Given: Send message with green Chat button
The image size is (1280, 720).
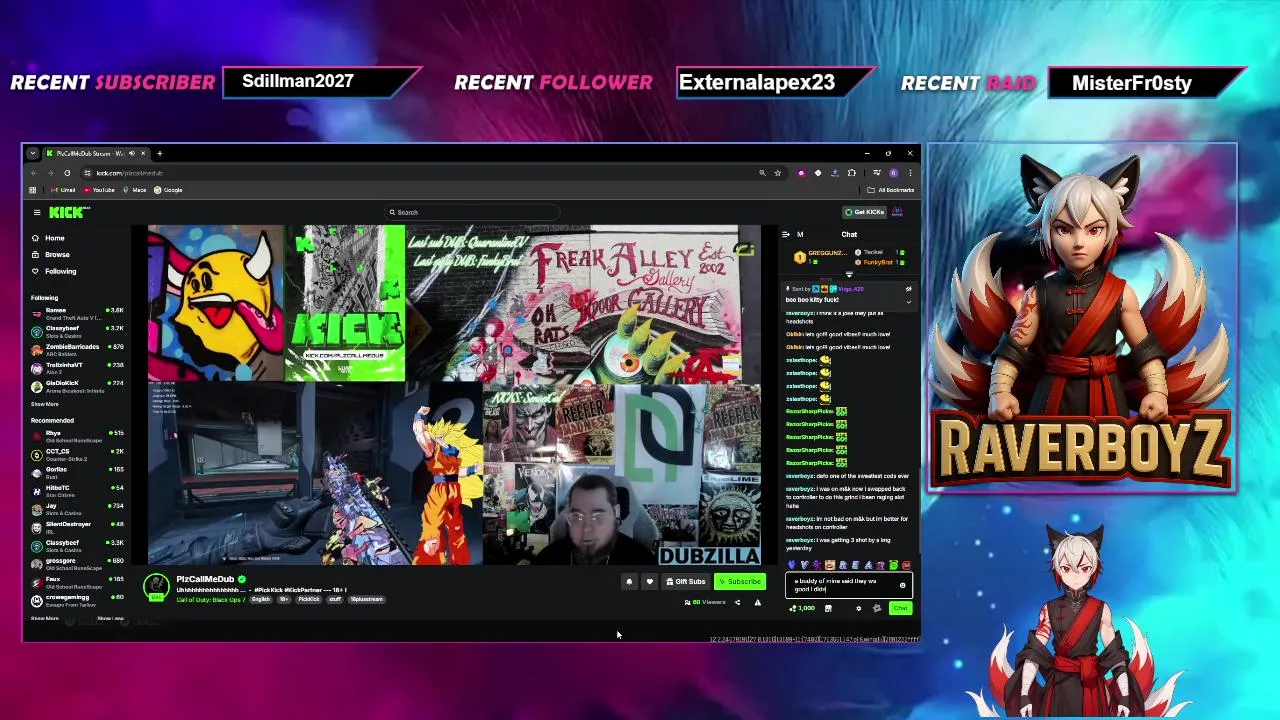Looking at the screenshot, I should 900,608.
